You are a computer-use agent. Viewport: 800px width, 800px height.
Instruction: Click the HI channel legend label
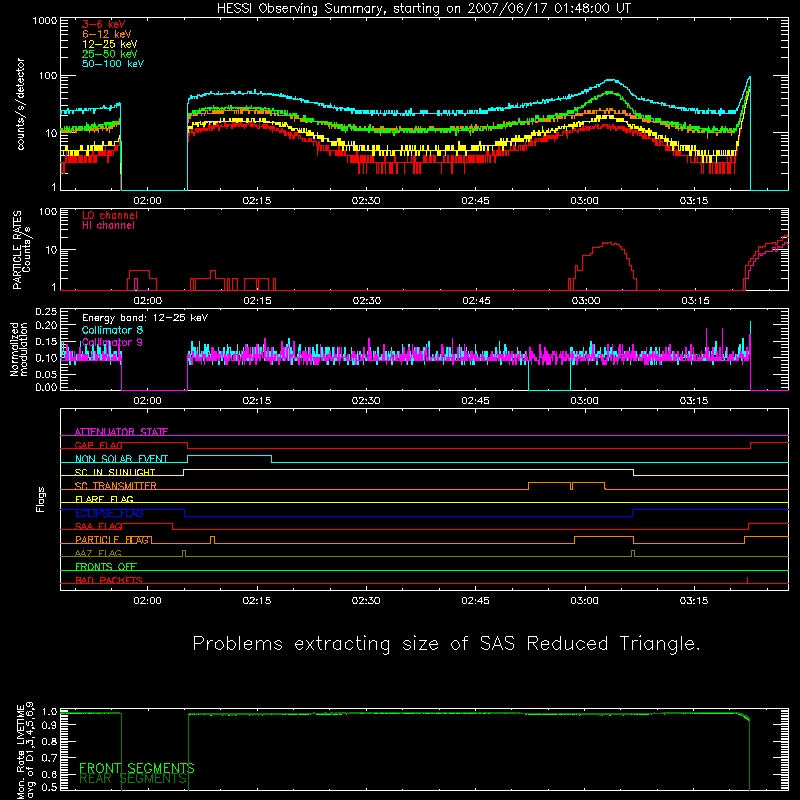point(108,226)
